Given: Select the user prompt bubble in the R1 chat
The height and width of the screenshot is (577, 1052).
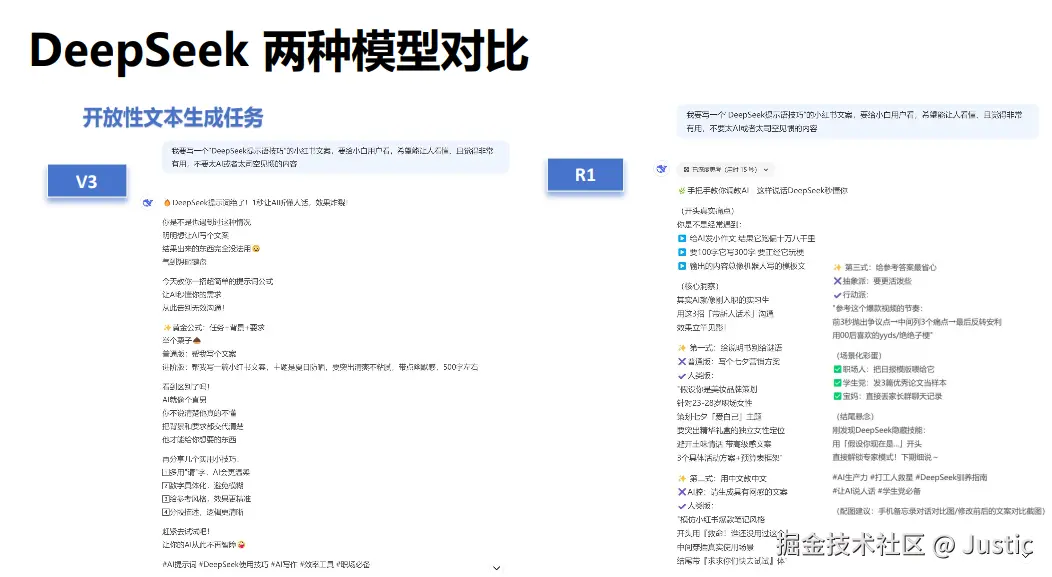Looking at the screenshot, I should tap(857, 121).
